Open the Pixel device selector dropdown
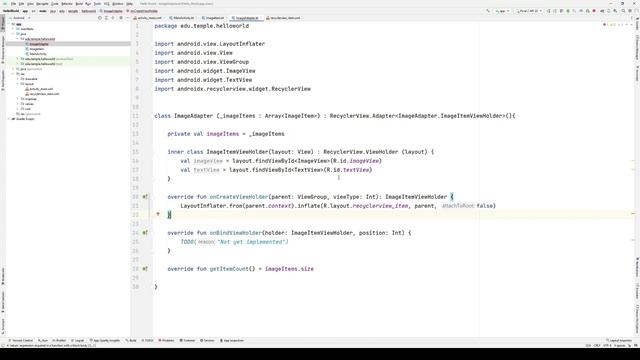This screenshot has width=640, height=360. (x=529, y=11)
